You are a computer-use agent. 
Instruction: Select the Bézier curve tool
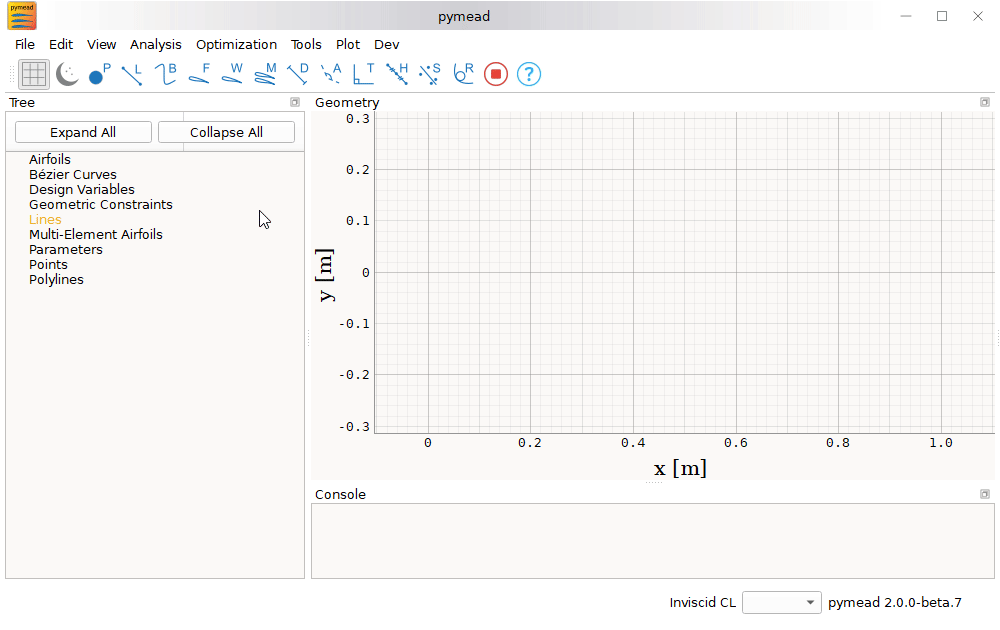[165, 74]
